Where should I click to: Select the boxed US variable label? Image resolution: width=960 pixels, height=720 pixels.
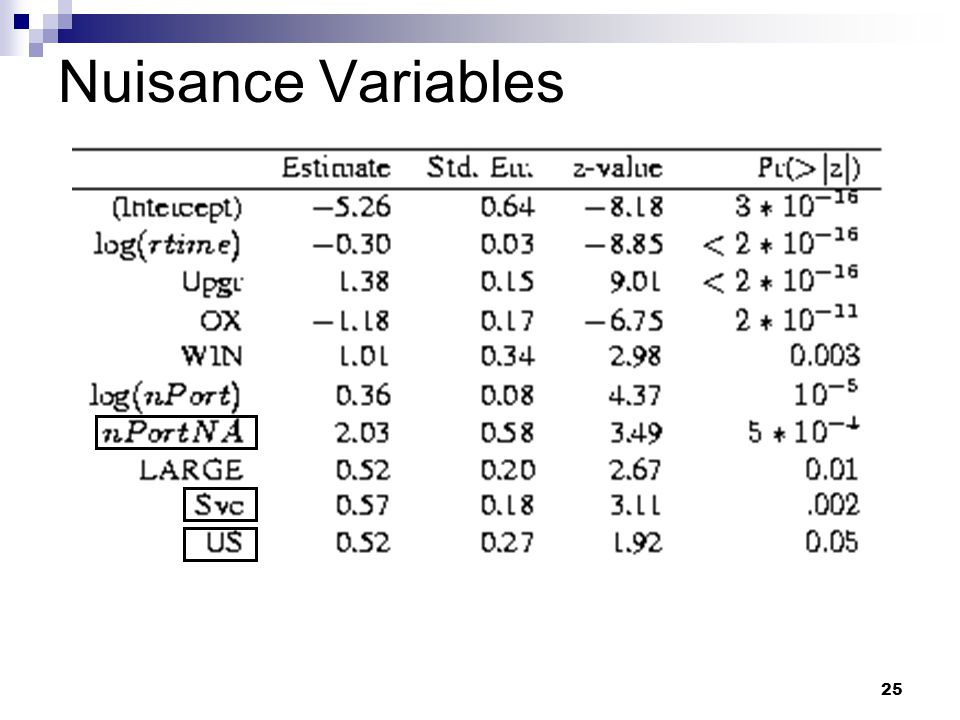(x=220, y=544)
